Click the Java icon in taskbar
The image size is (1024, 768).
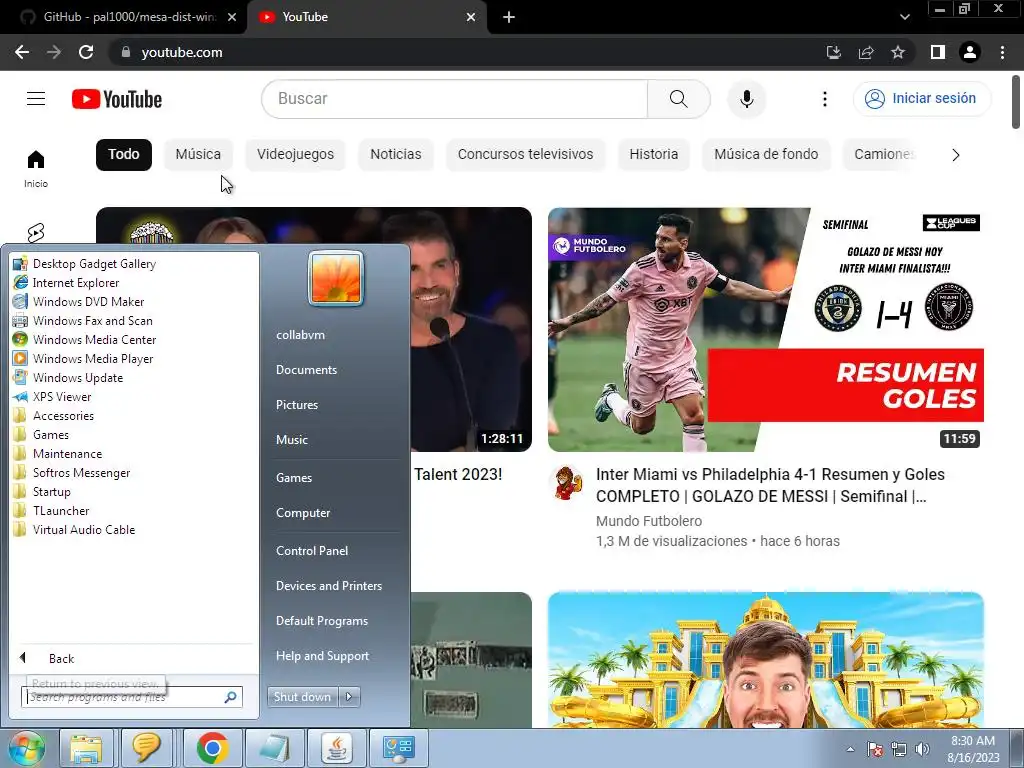(x=337, y=748)
